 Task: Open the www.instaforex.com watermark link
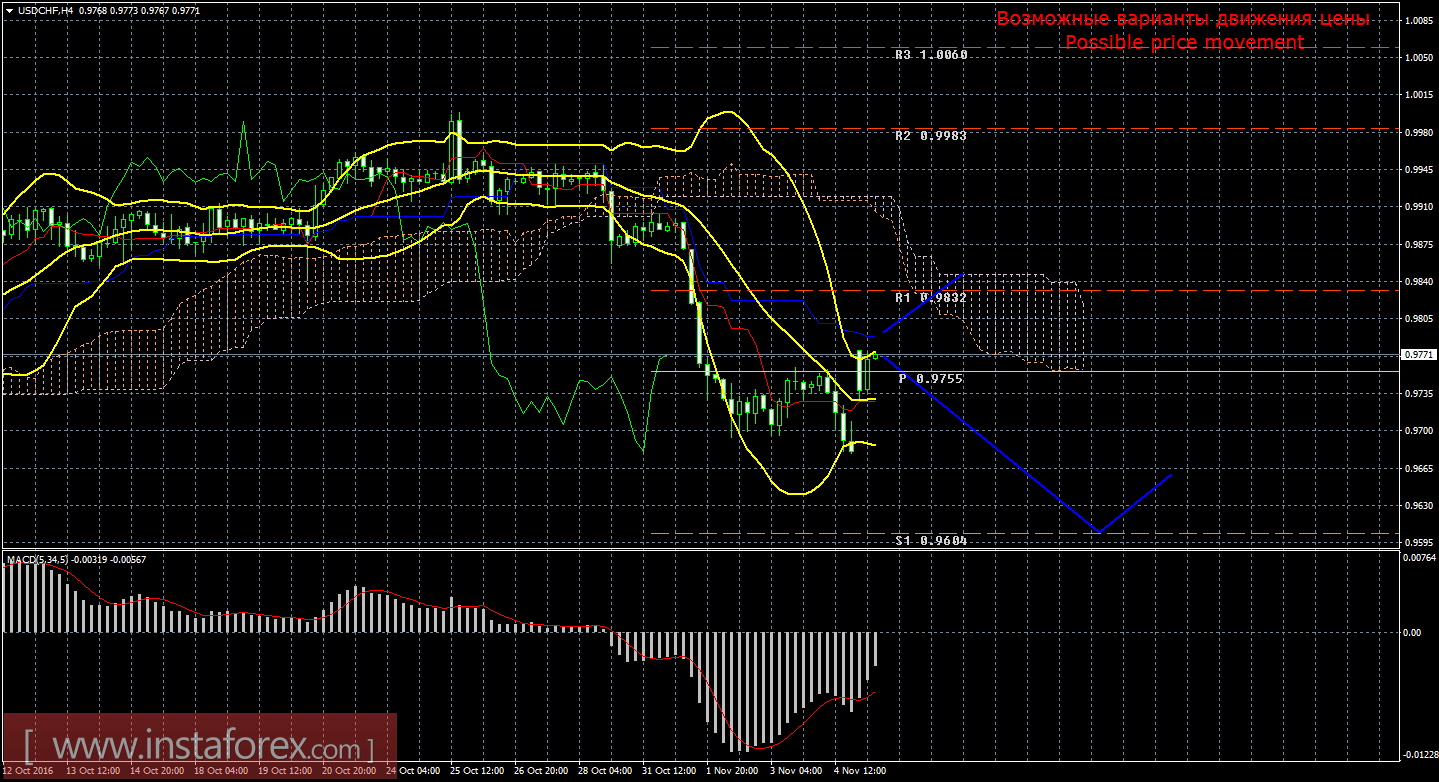click(198, 747)
